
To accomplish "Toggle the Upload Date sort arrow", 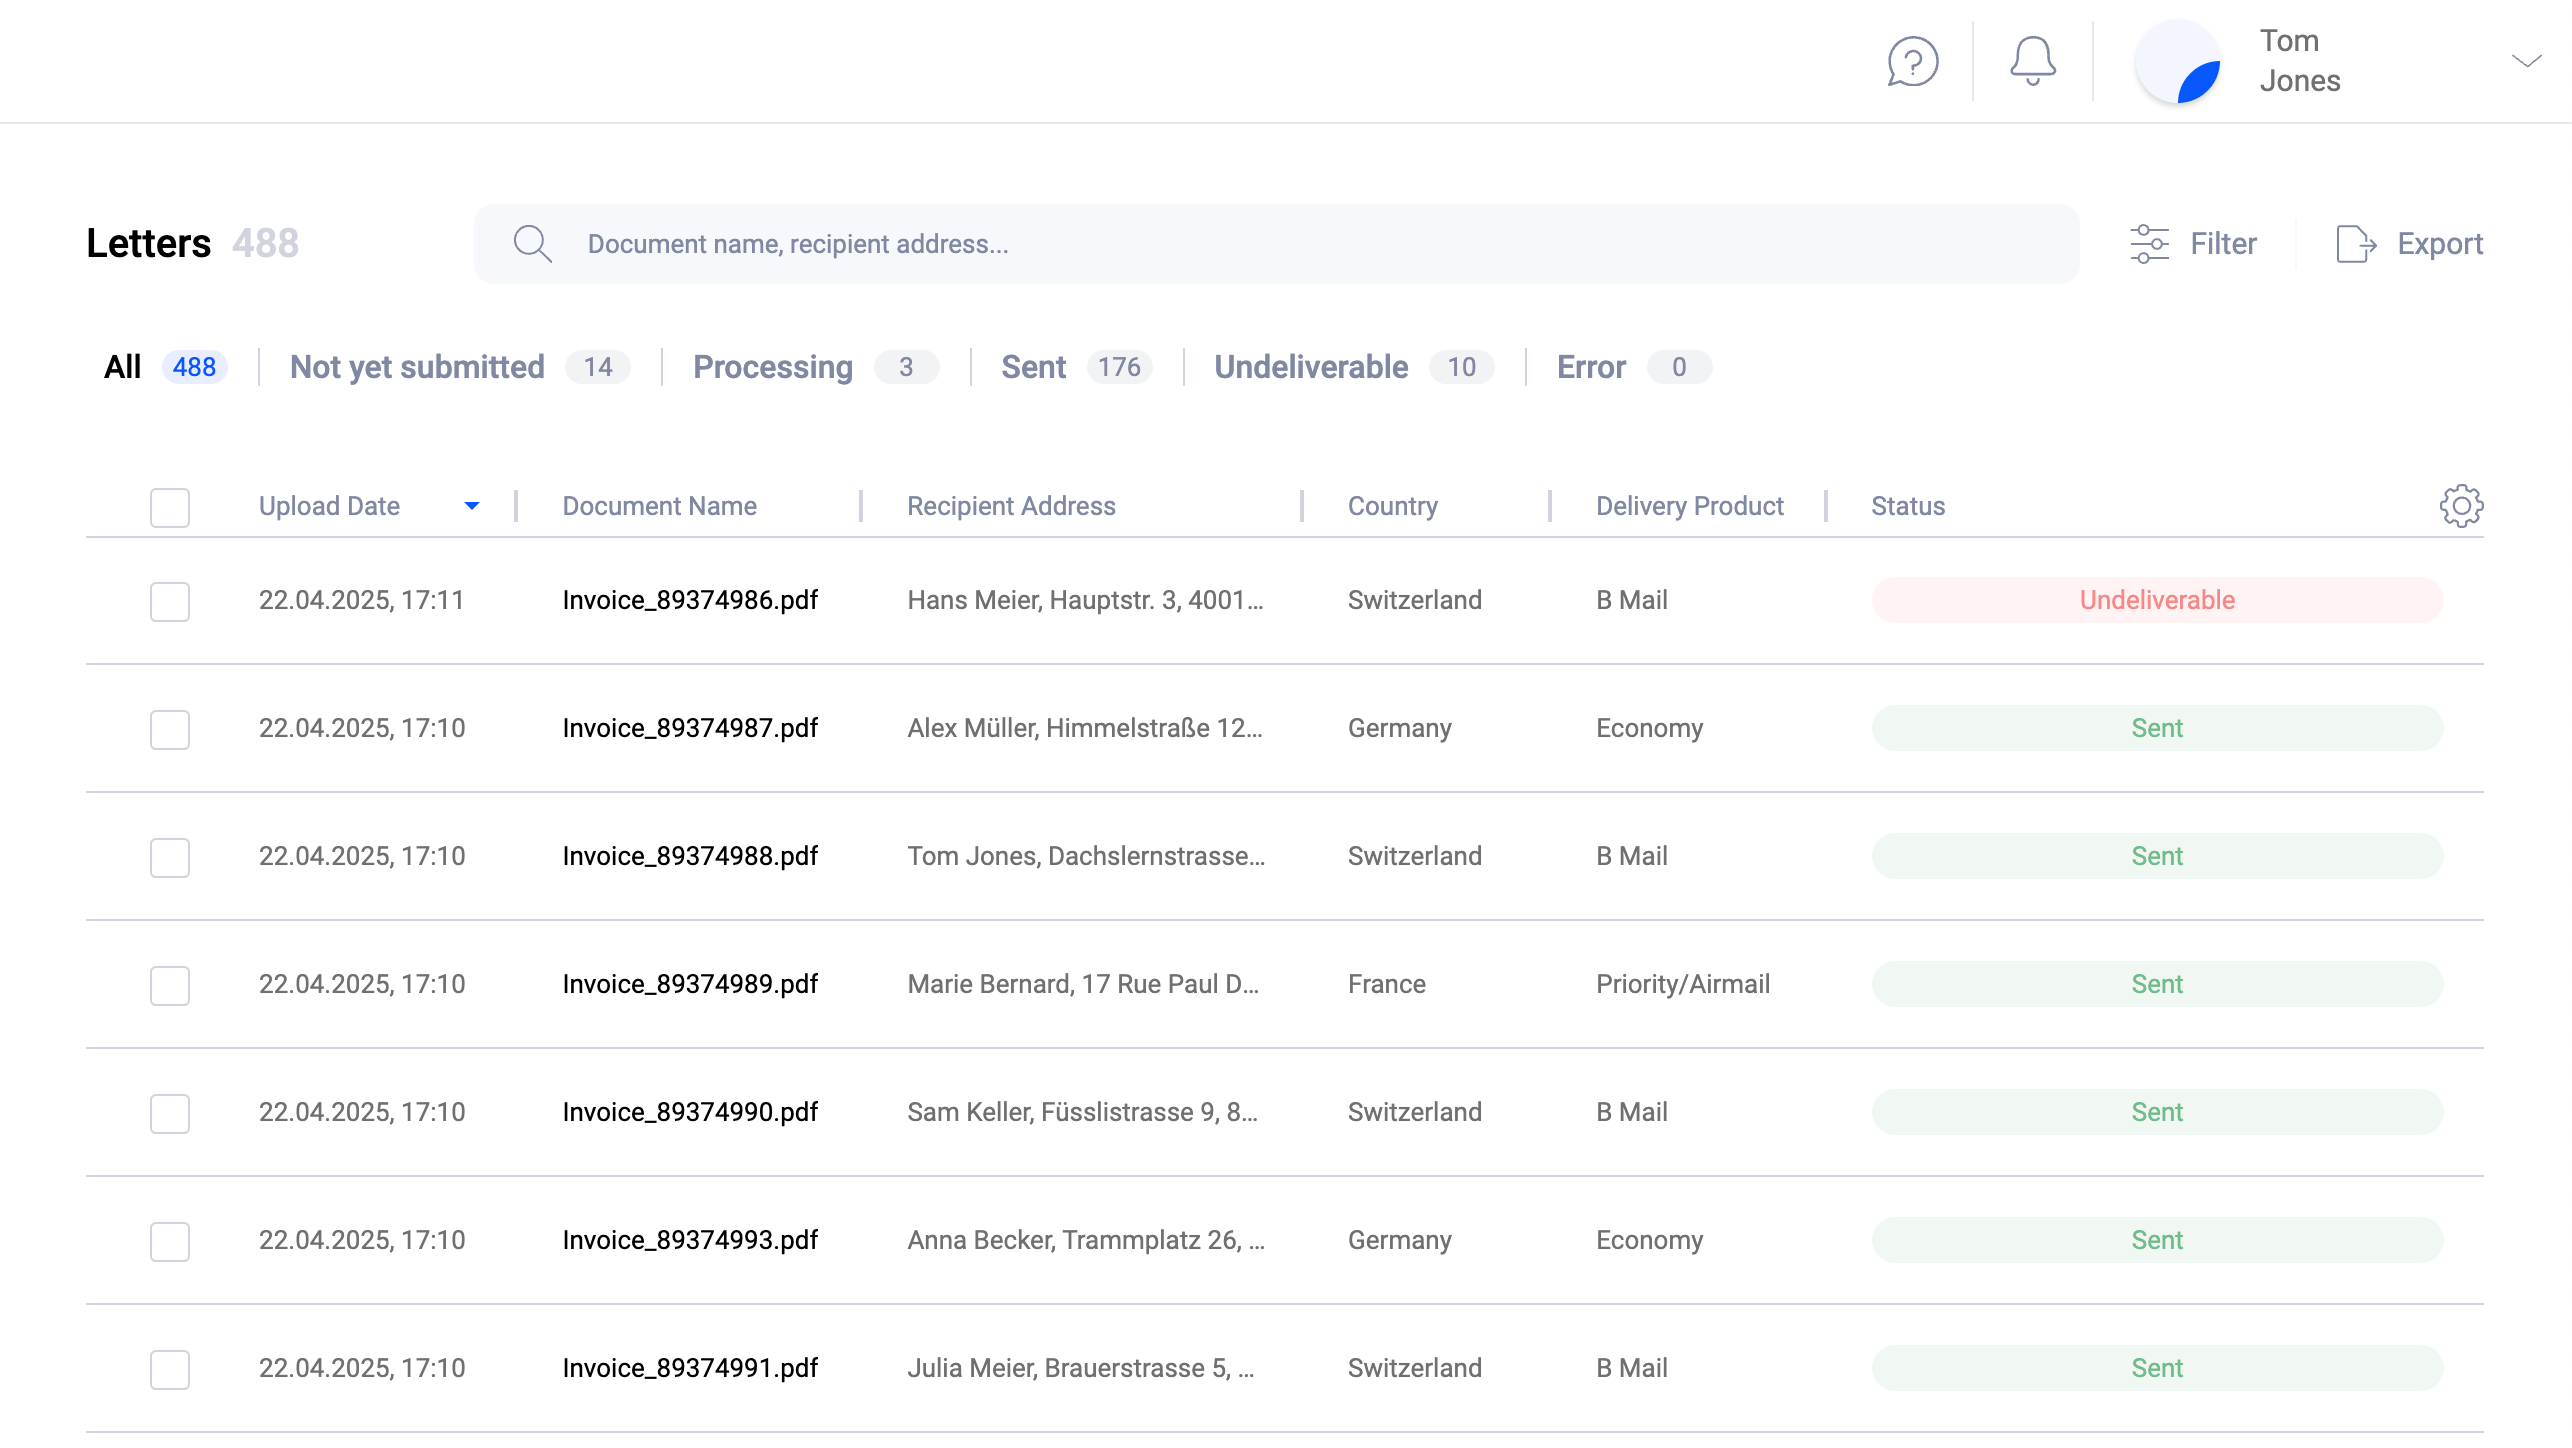I will (x=472, y=506).
